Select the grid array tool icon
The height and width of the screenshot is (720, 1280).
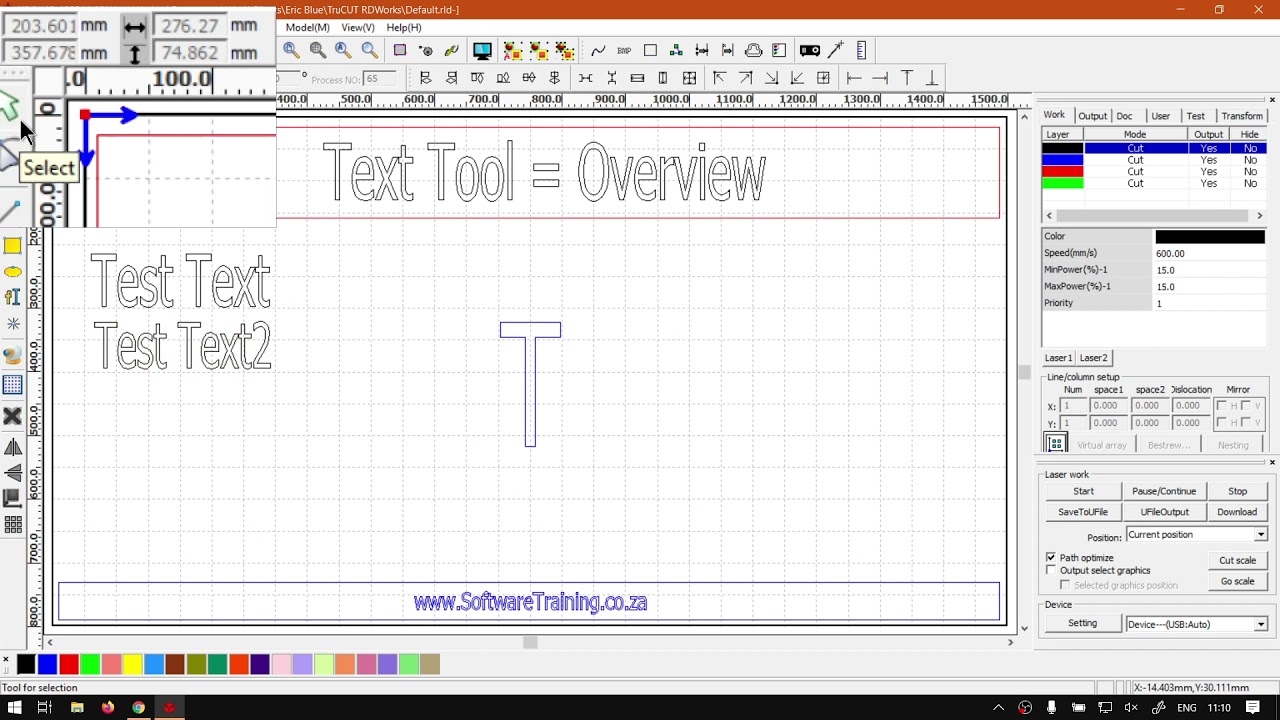tap(12, 385)
